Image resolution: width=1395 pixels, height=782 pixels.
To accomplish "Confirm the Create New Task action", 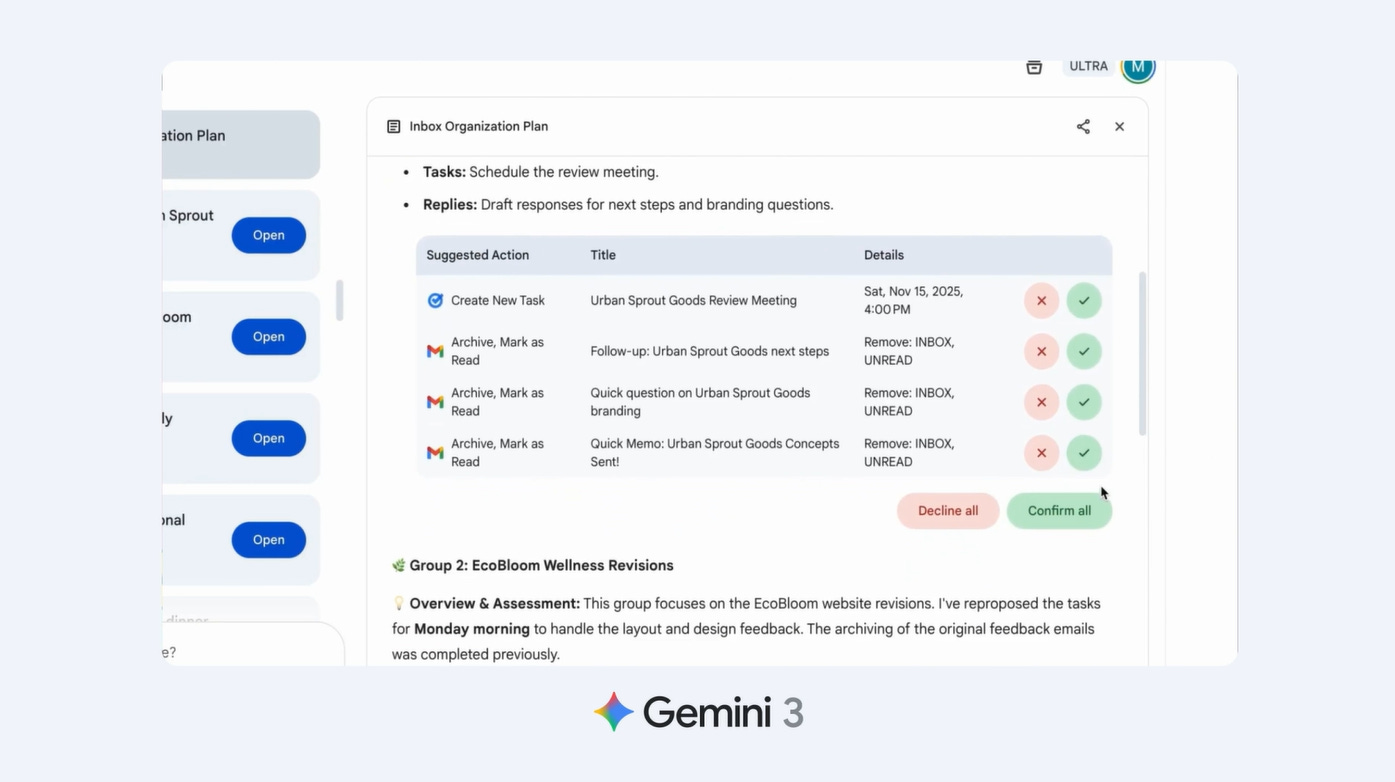I will [x=1084, y=300].
